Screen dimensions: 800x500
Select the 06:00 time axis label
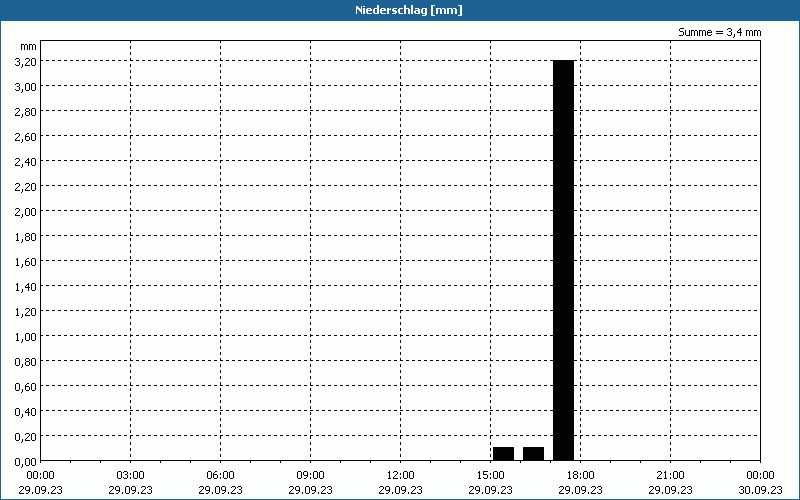220,475
